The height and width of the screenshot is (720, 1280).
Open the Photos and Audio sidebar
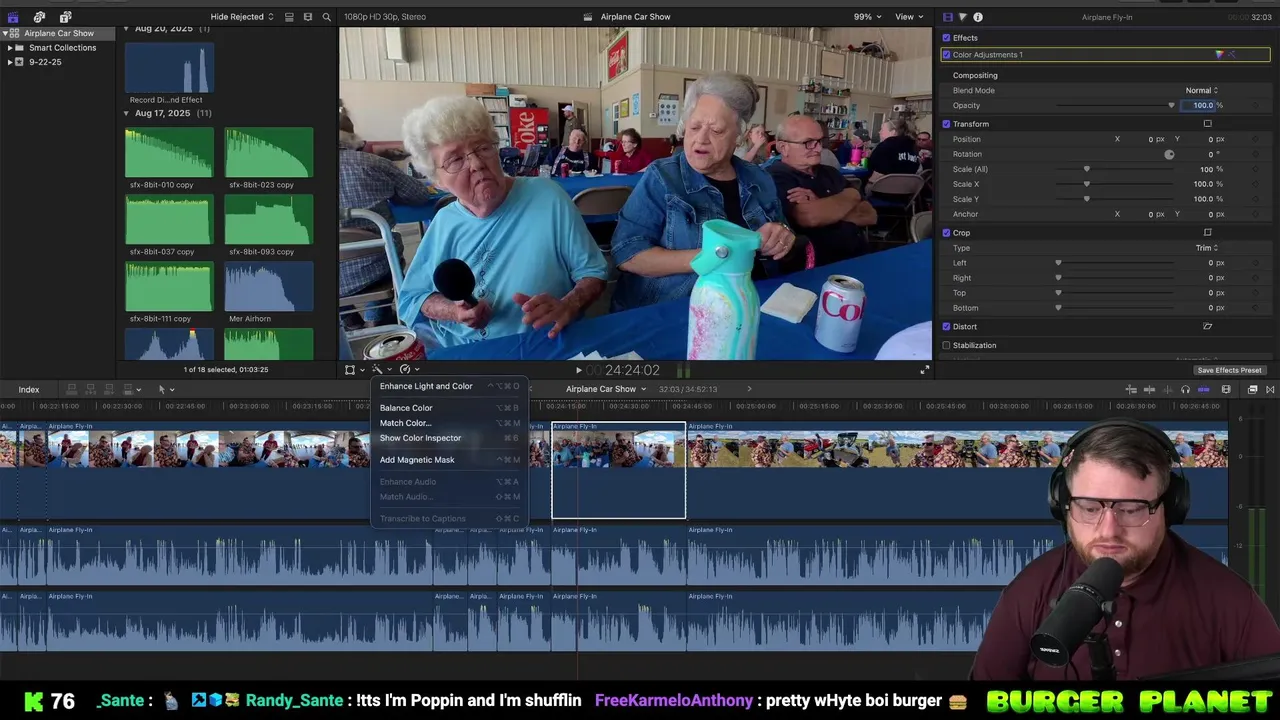(39, 17)
